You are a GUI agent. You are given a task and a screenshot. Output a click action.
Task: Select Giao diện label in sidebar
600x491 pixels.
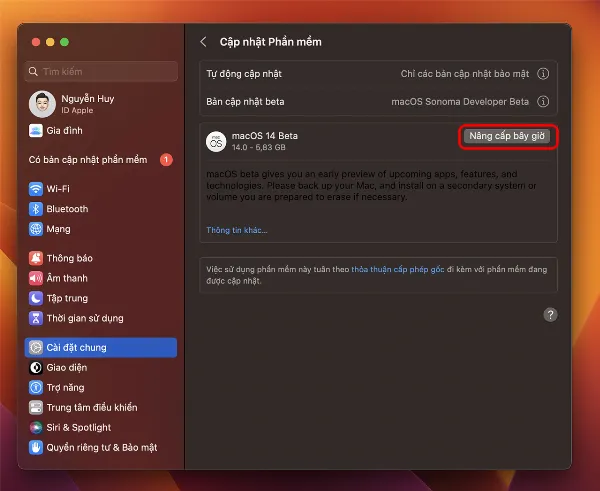click(x=67, y=368)
